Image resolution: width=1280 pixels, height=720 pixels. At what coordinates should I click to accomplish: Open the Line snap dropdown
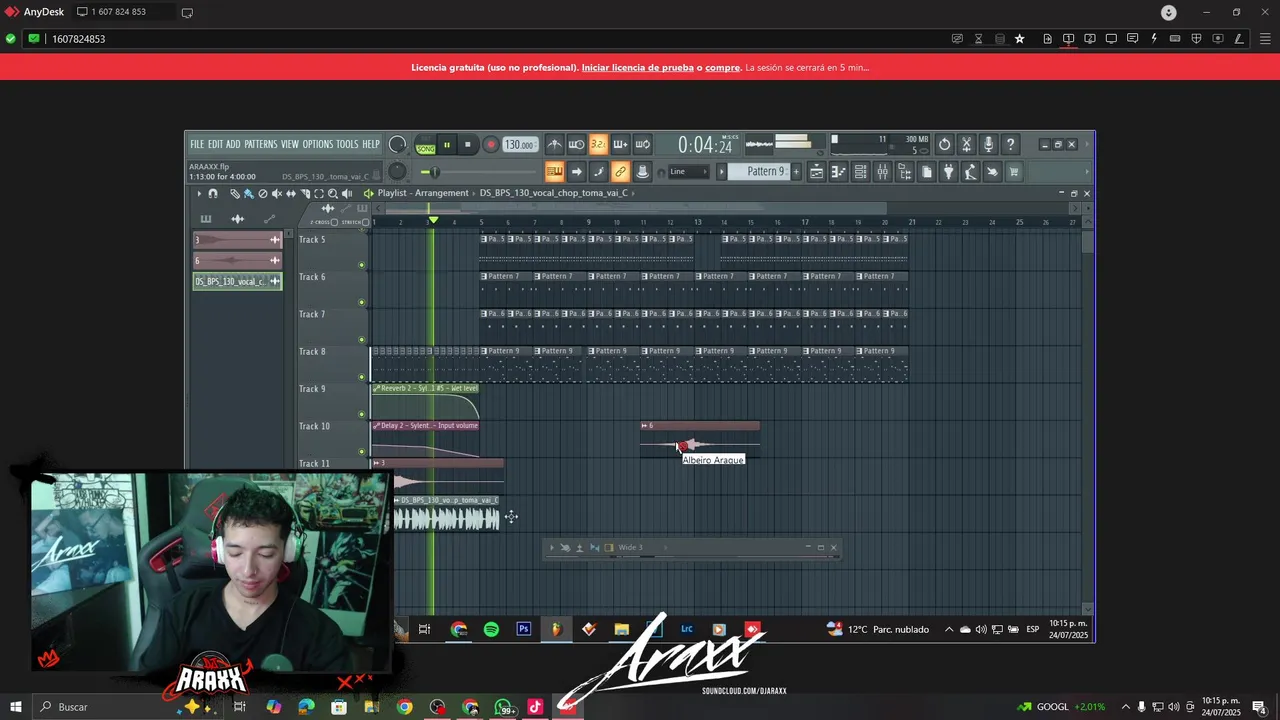tap(688, 171)
